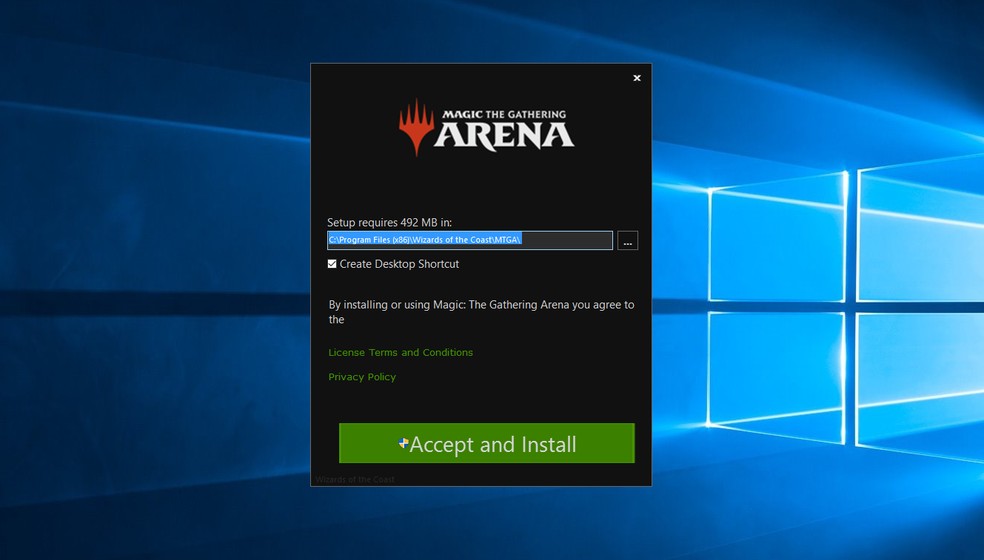Image resolution: width=984 pixels, height=560 pixels.
Task: Browse for install folder with the ellipsis button
Action: [x=628, y=240]
